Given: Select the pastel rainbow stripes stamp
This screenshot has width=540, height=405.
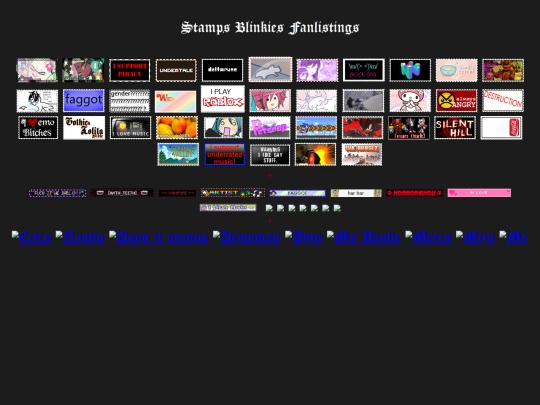Looking at the screenshot, I should (x=176, y=102).
